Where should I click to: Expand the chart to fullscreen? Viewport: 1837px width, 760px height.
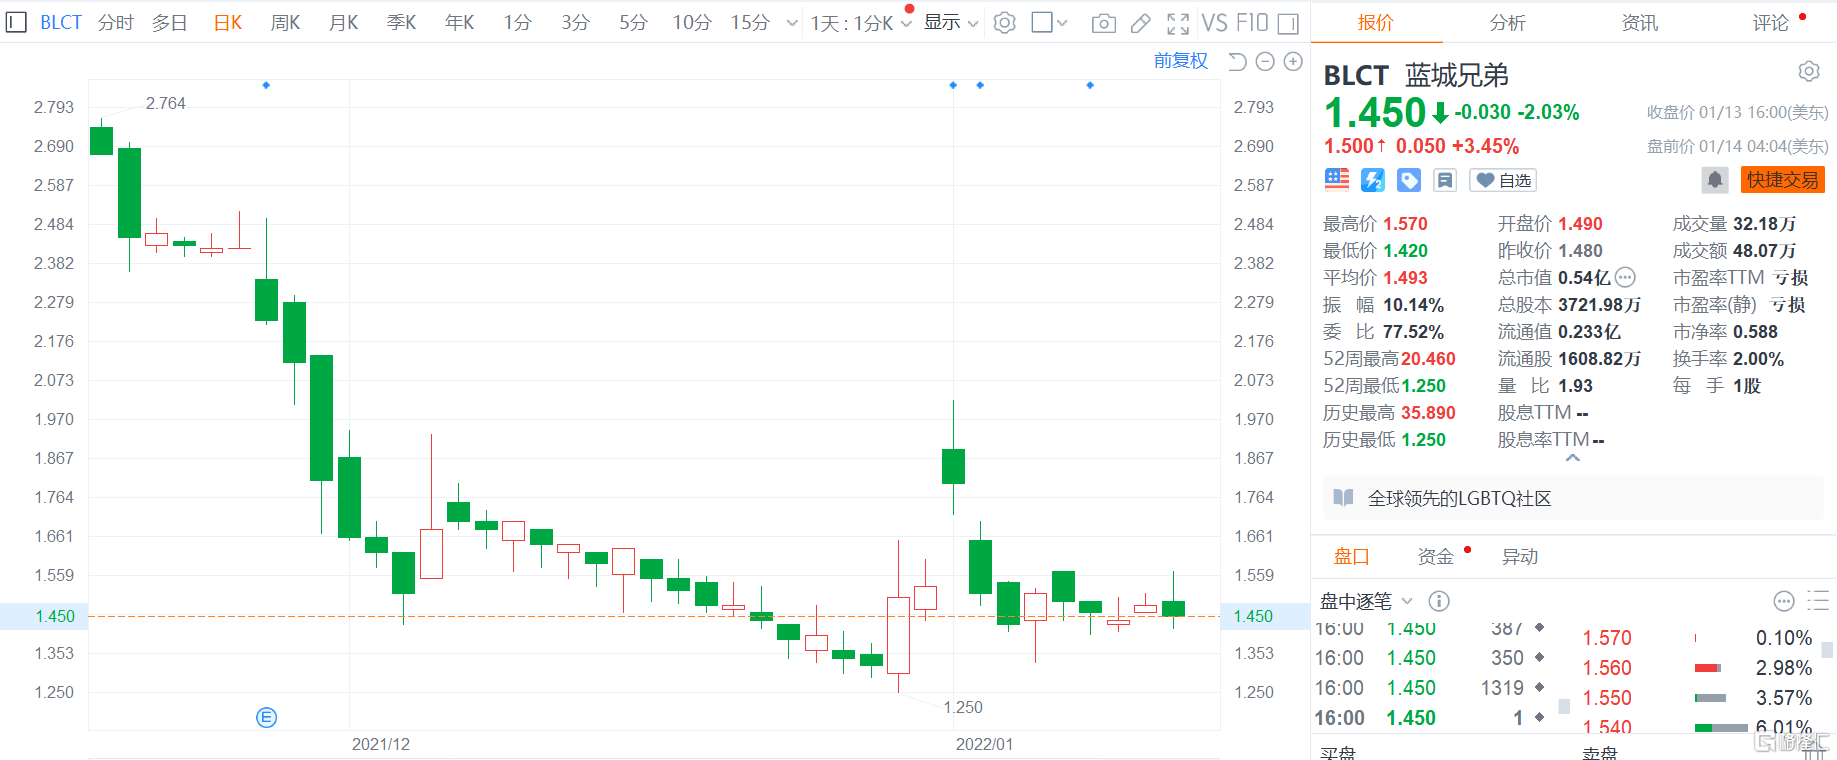point(1178,23)
